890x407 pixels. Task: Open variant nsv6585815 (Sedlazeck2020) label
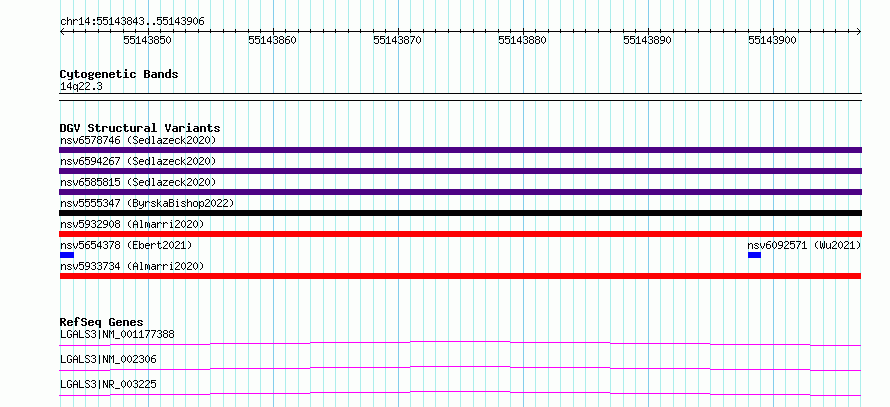pyautogui.click(x=138, y=182)
